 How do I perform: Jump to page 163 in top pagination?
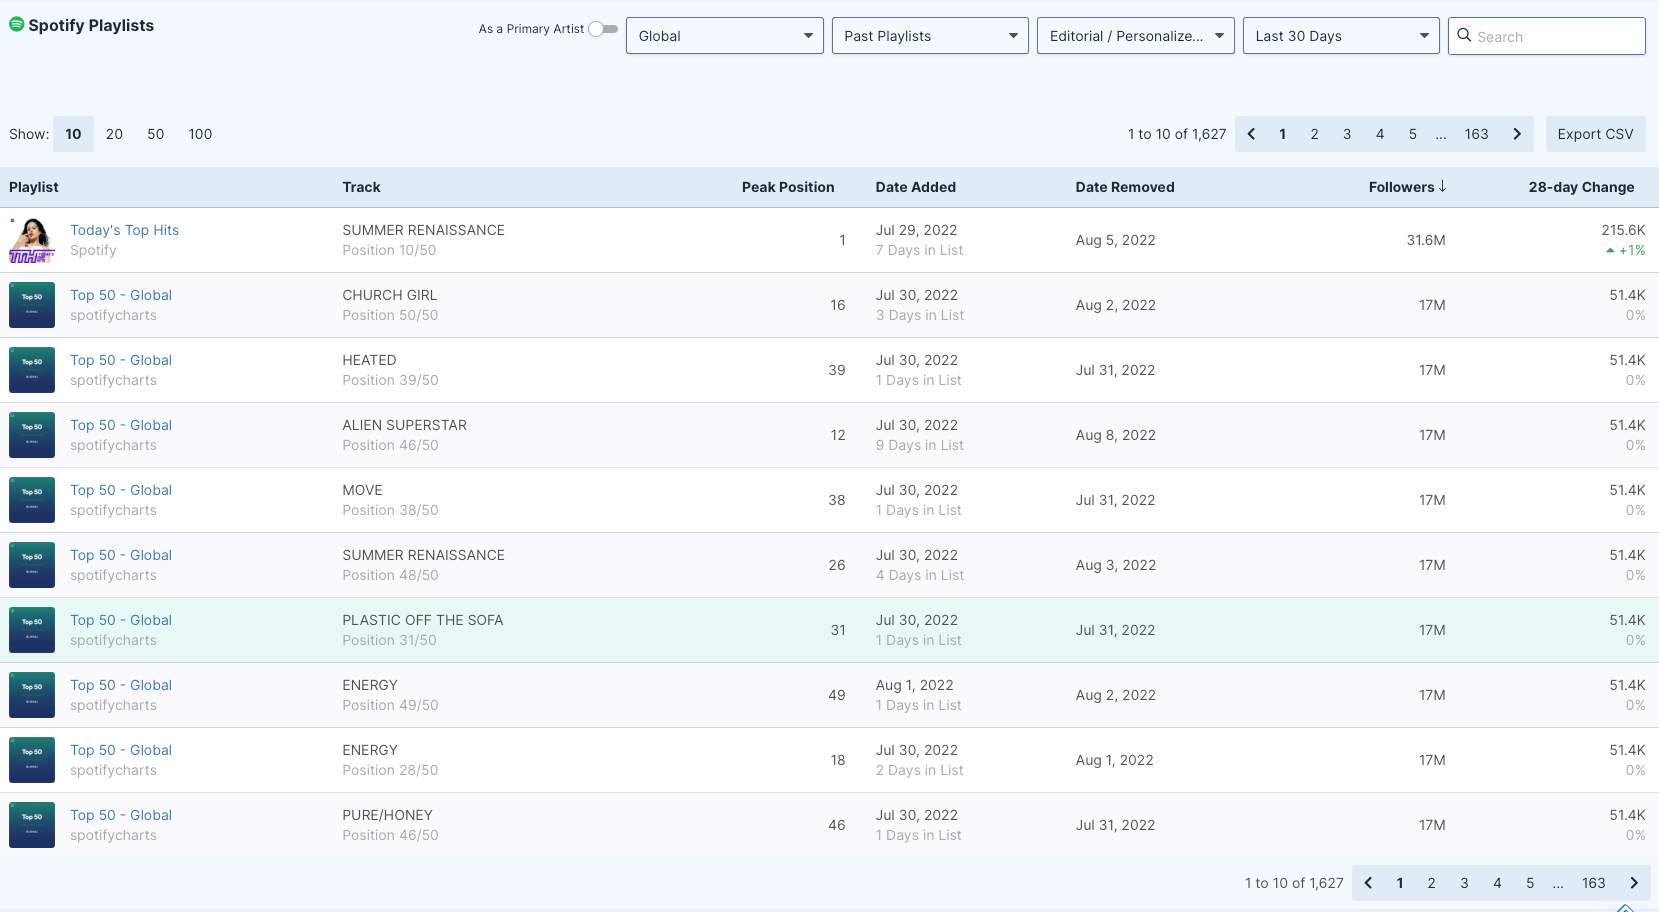[x=1476, y=134]
